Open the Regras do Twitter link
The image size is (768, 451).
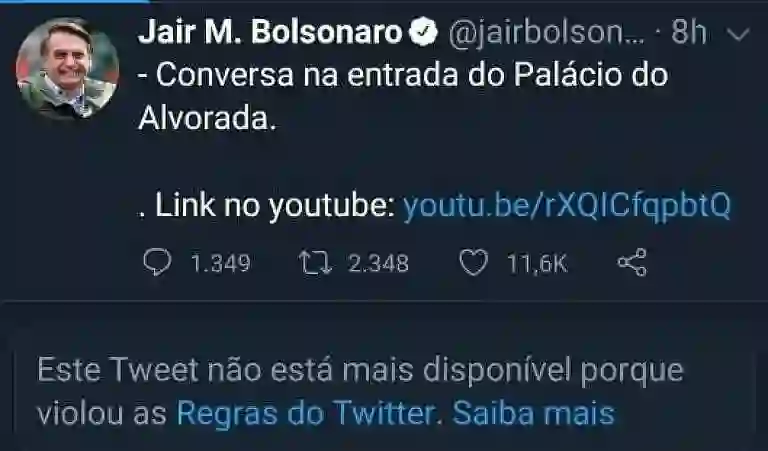click(x=306, y=413)
